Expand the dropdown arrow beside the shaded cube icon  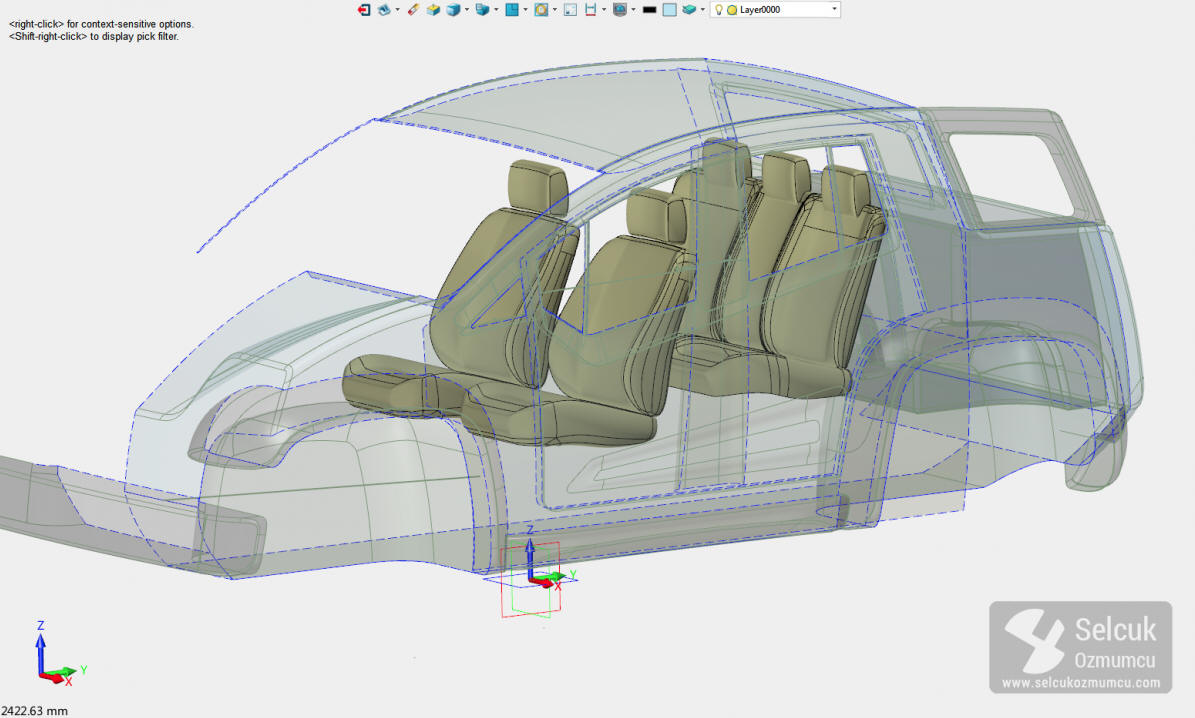point(467,9)
